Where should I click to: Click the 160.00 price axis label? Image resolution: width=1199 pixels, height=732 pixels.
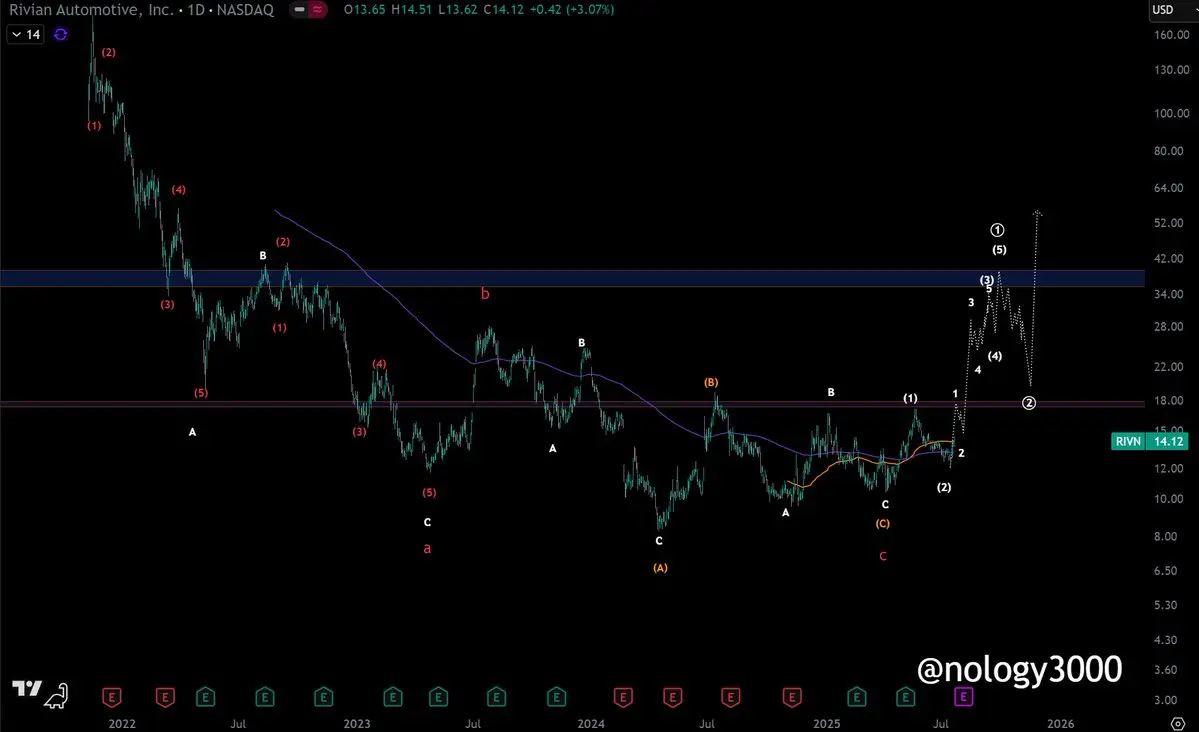[x=1171, y=35]
